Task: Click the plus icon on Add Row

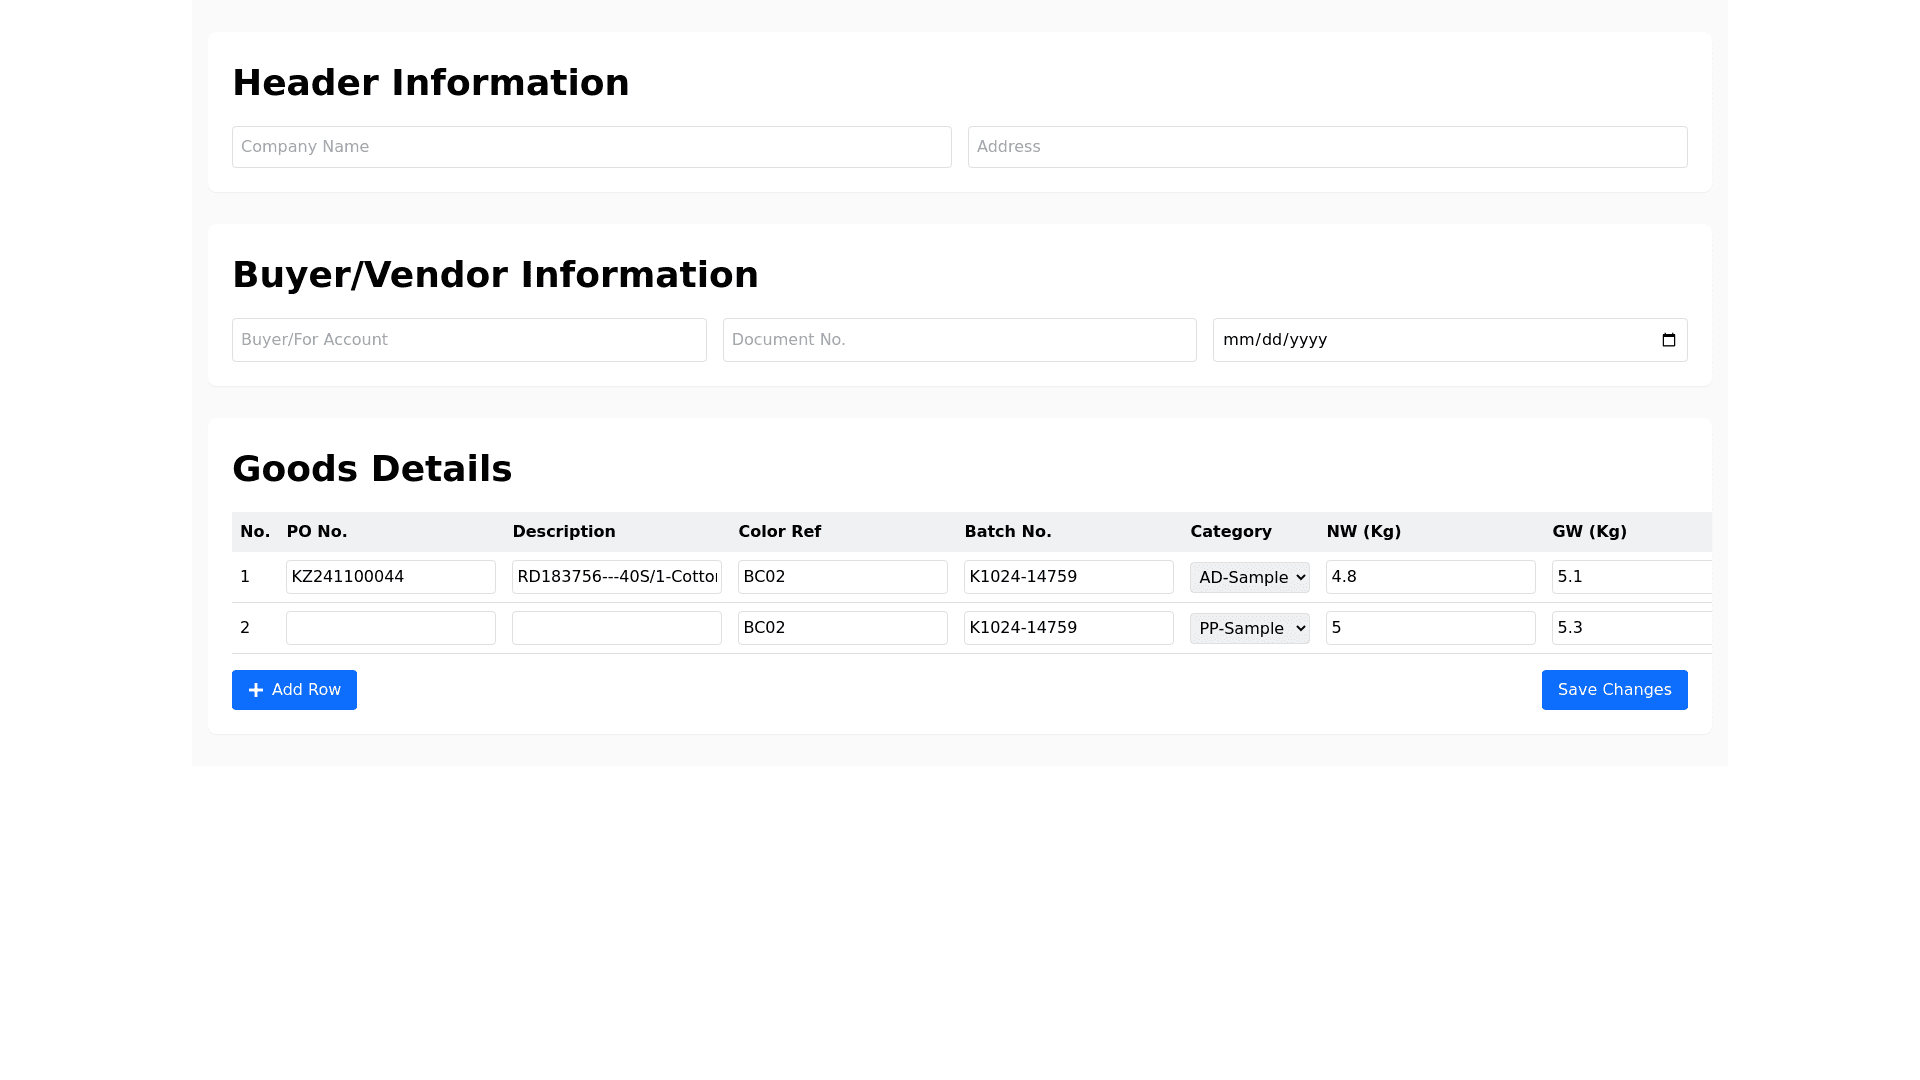Action: tap(256, 690)
